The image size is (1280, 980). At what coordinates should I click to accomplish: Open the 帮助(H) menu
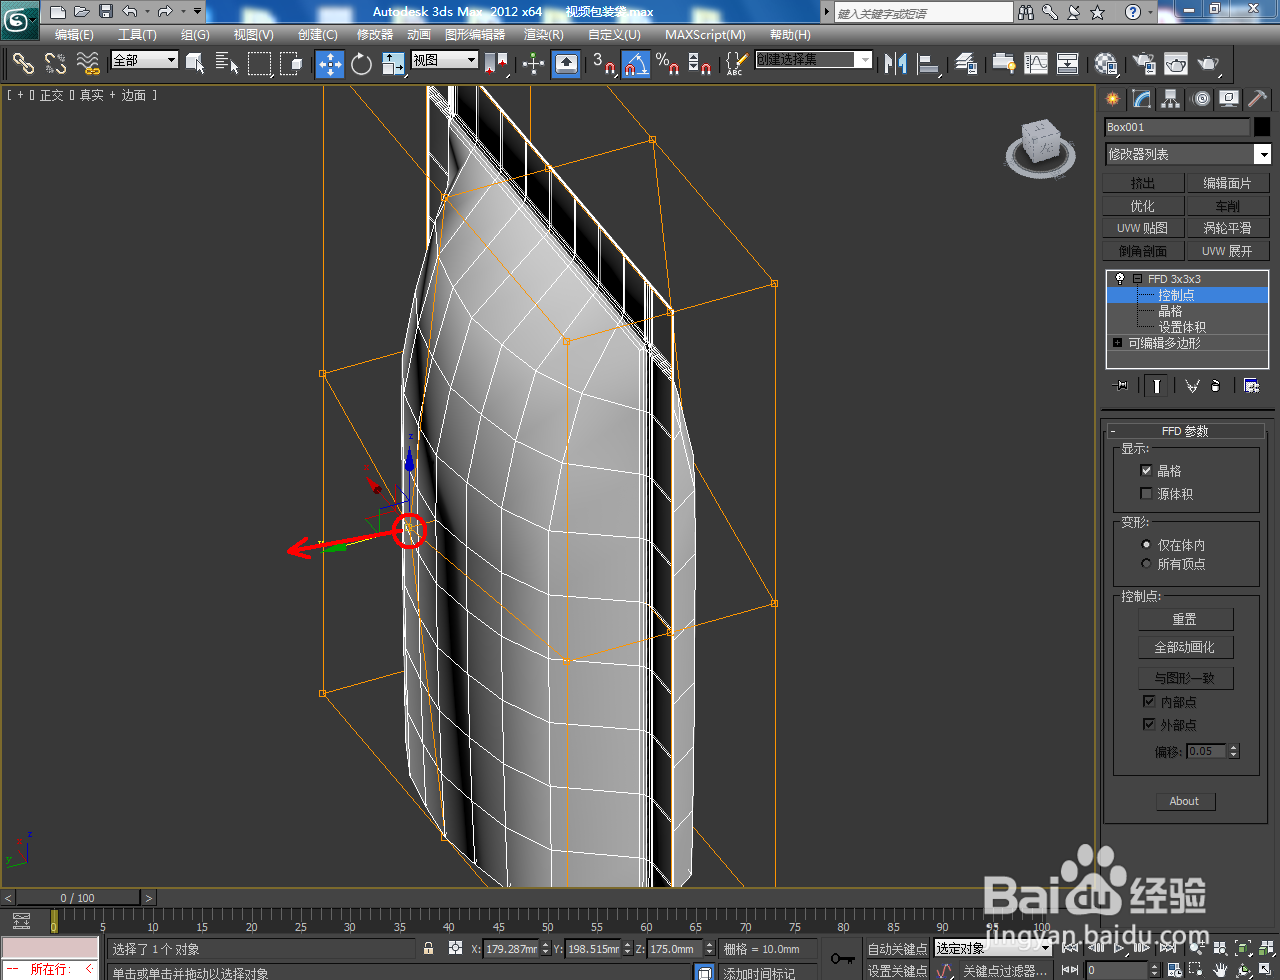coord(790,35)
